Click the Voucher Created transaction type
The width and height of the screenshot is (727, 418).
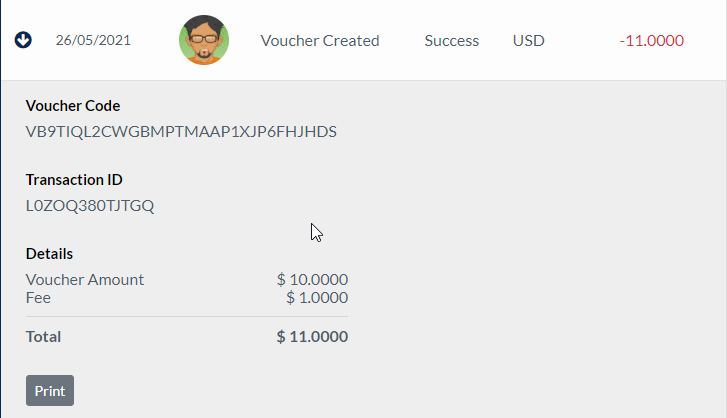[320, 41]
